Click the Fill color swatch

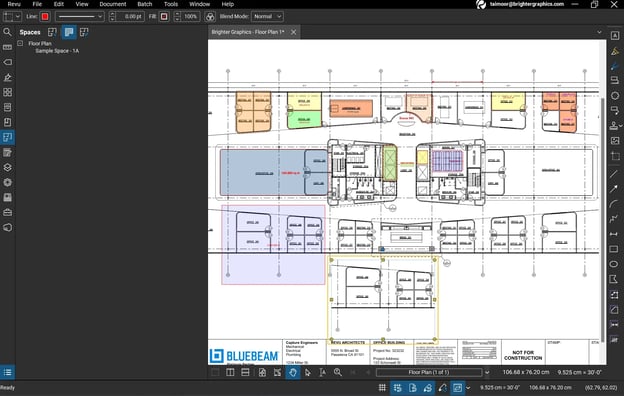point(164,17)
